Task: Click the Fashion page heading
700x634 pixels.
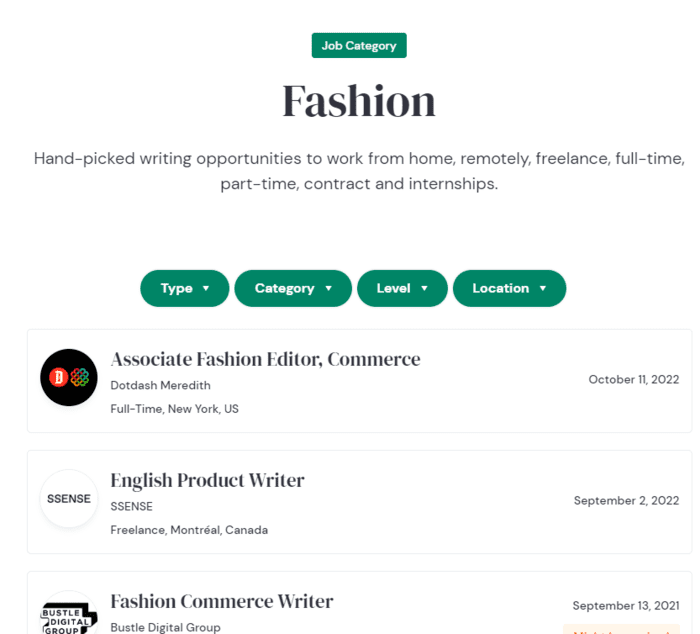Action: pos(359,101)
